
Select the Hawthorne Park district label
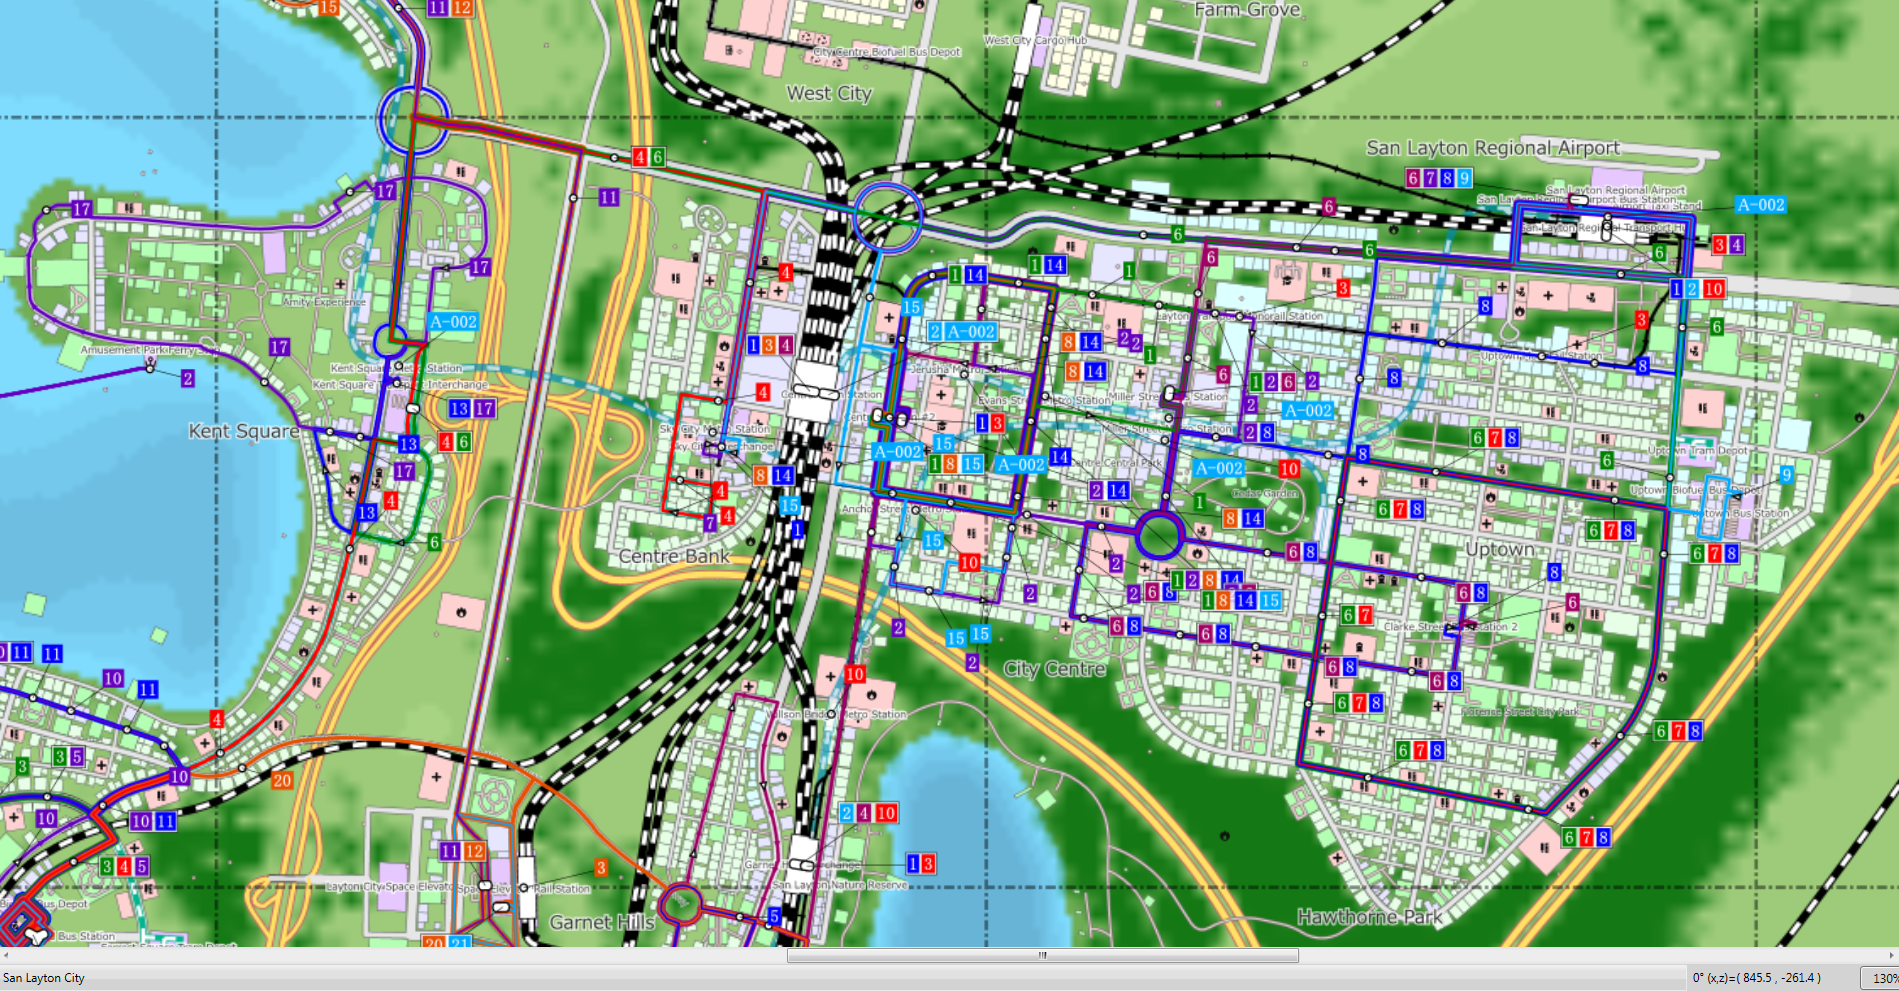[x=1369, y=917]
